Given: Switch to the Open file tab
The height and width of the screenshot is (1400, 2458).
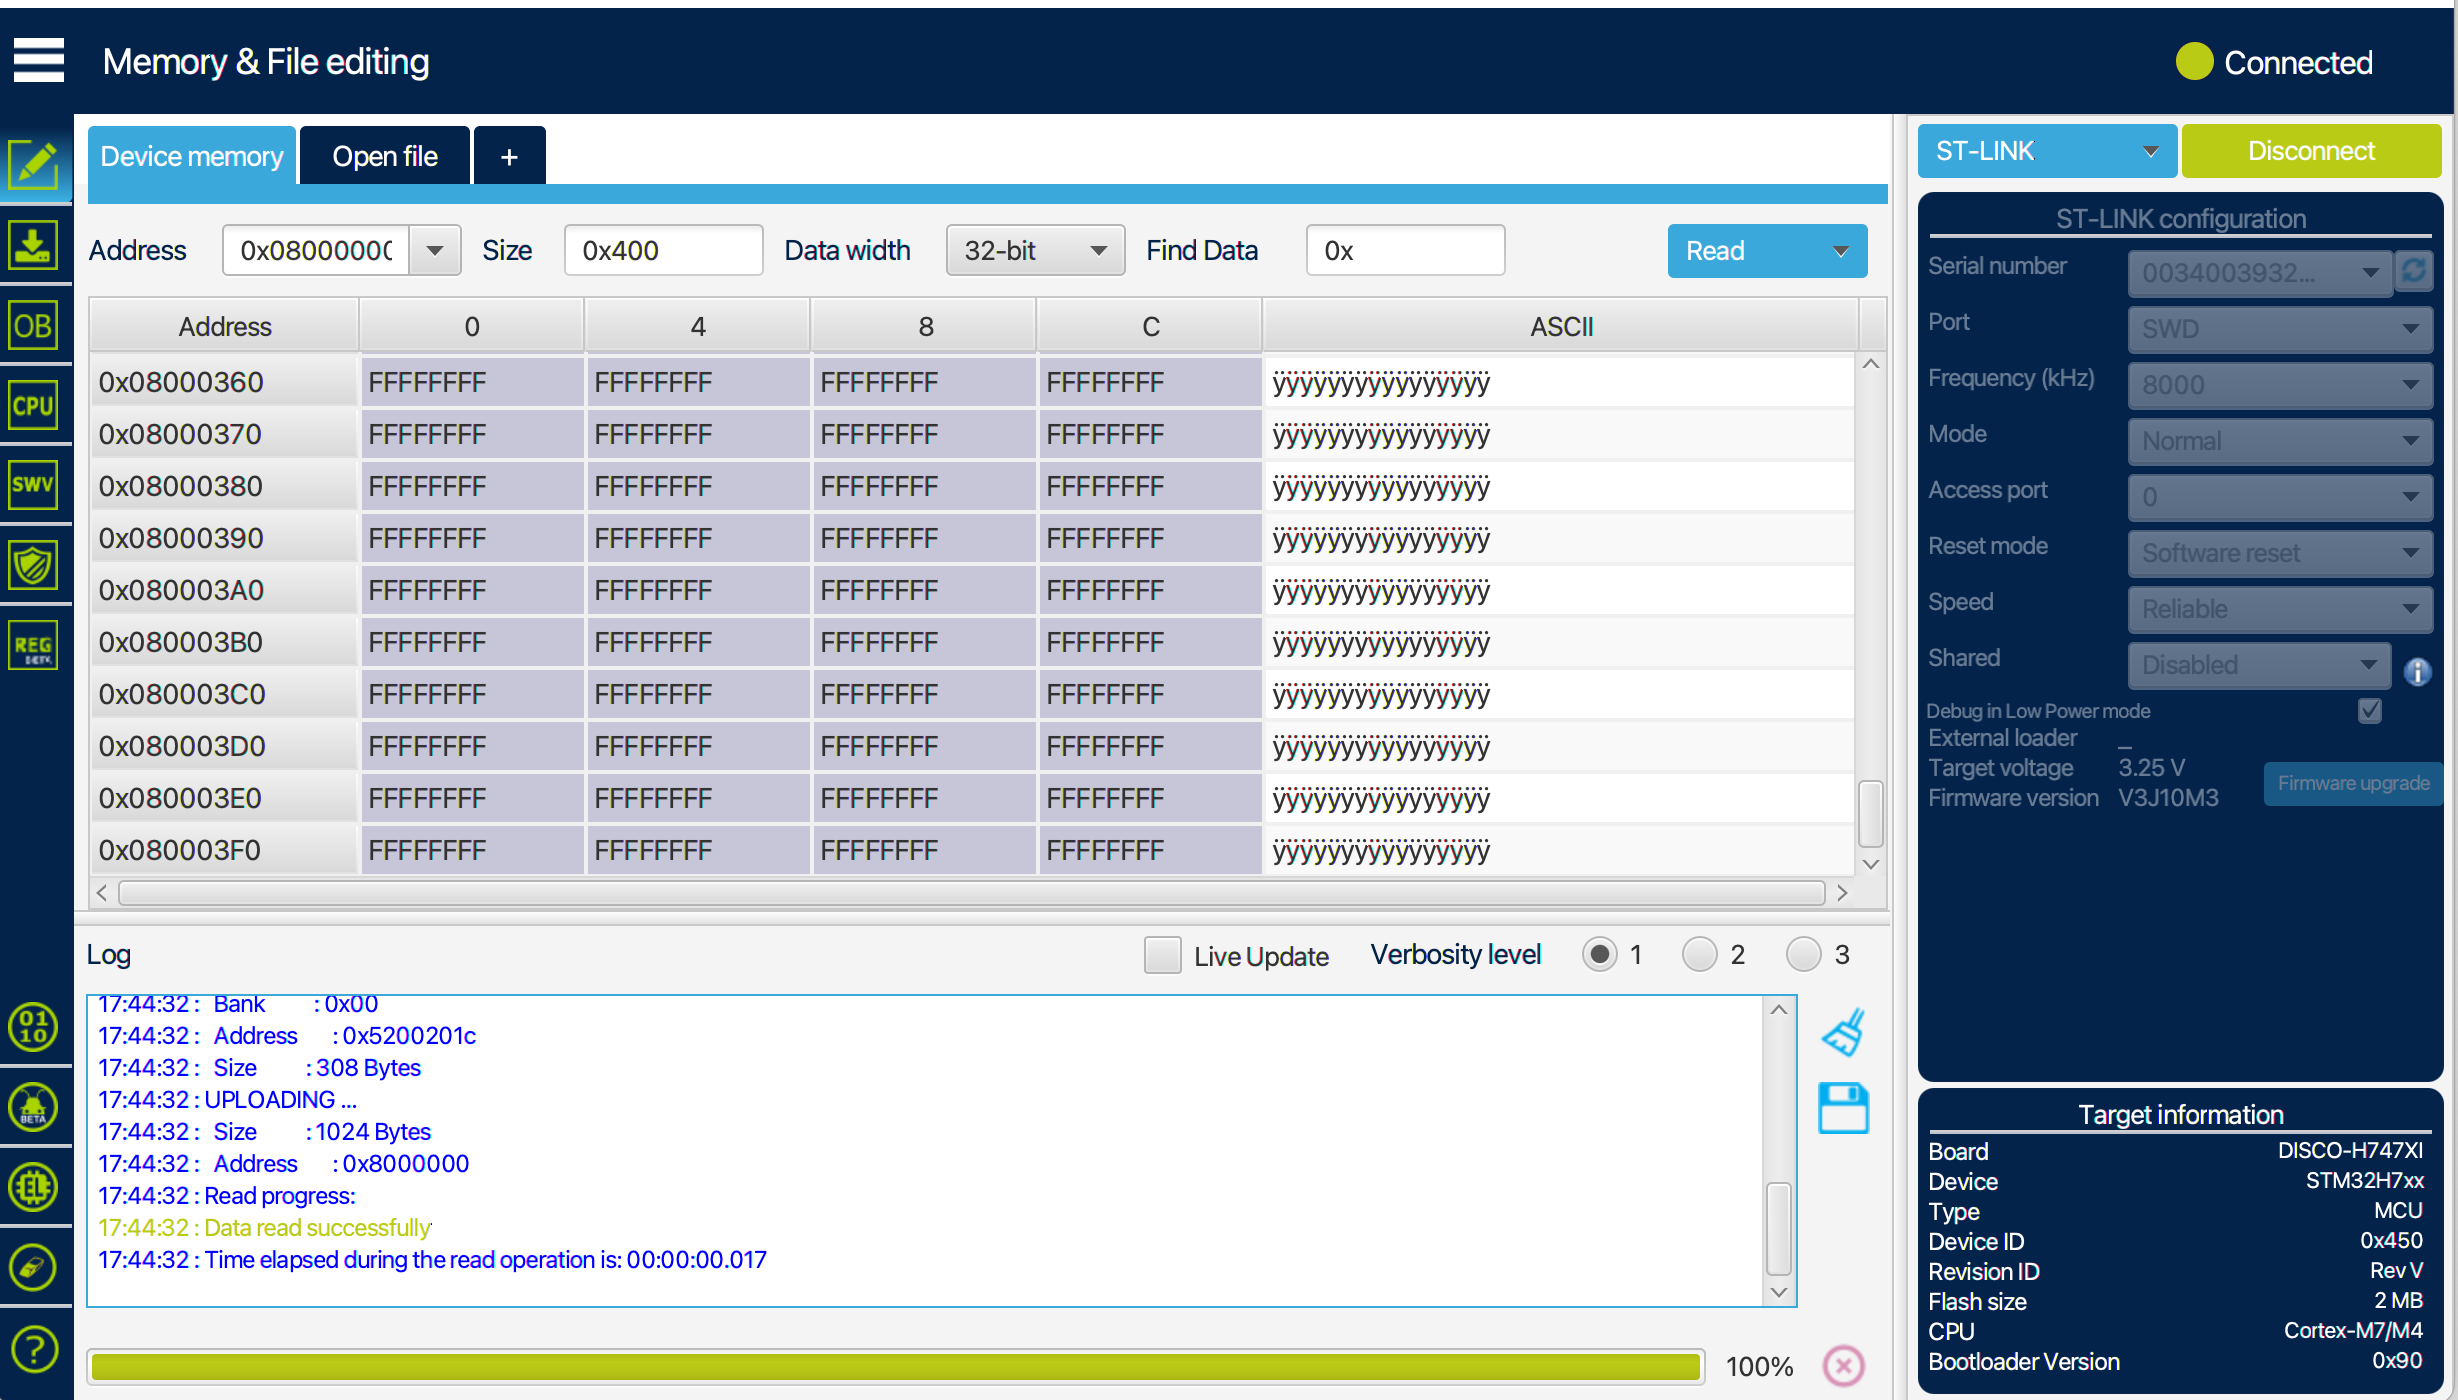Looking at the screenshot, I should click(384, 155).
